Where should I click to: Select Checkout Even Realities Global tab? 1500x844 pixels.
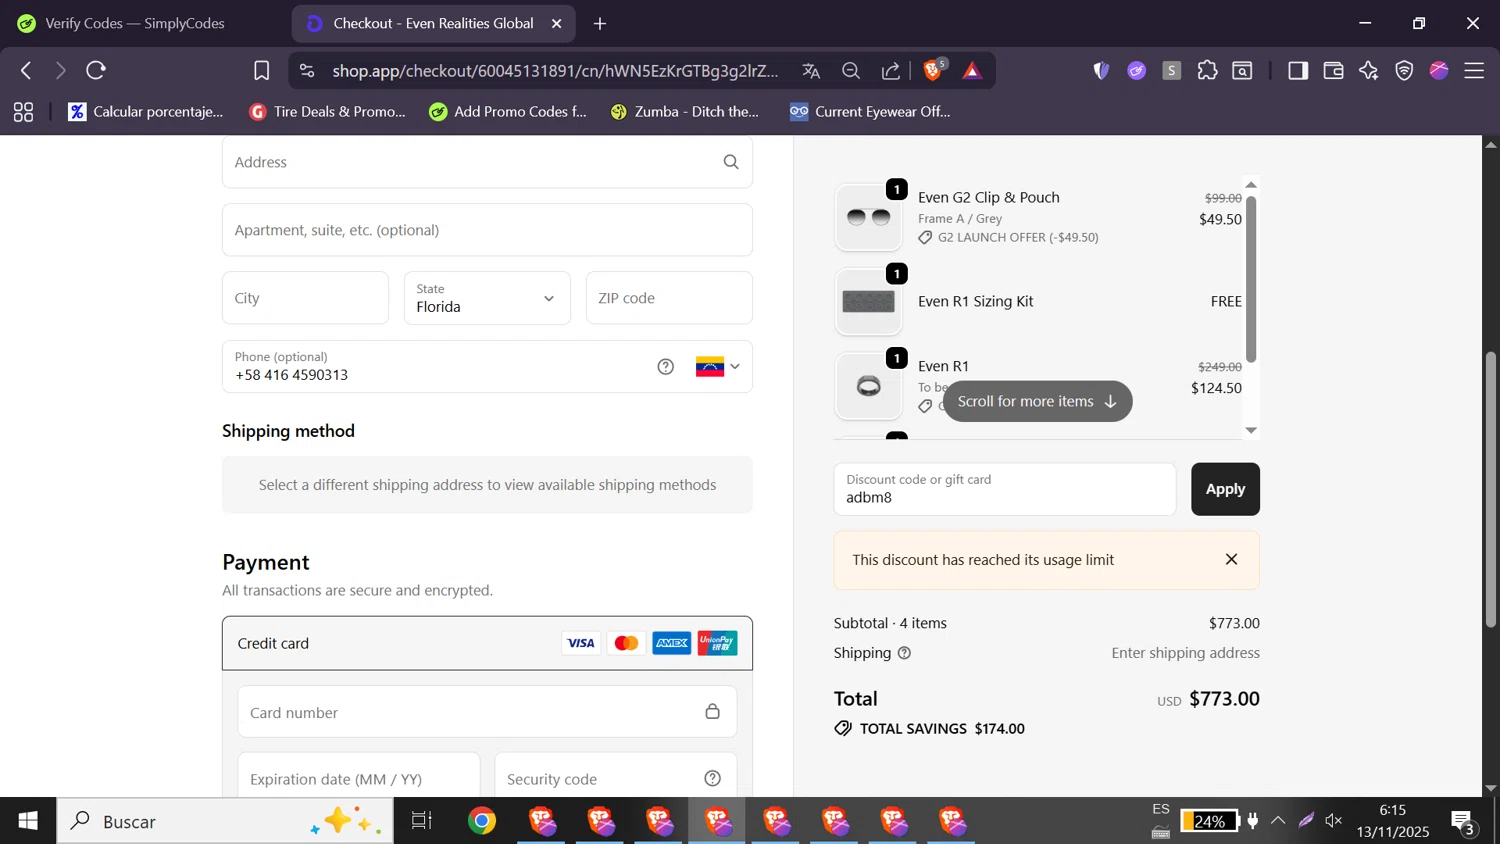point(433,23)
